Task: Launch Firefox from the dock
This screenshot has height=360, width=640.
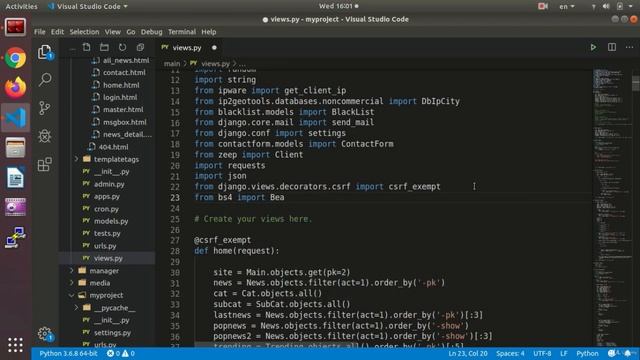Action: point(16,87)
